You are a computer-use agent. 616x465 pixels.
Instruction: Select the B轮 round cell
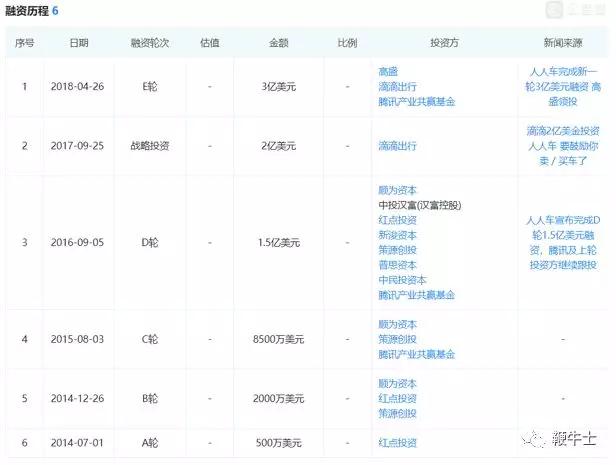coord(150,399)
